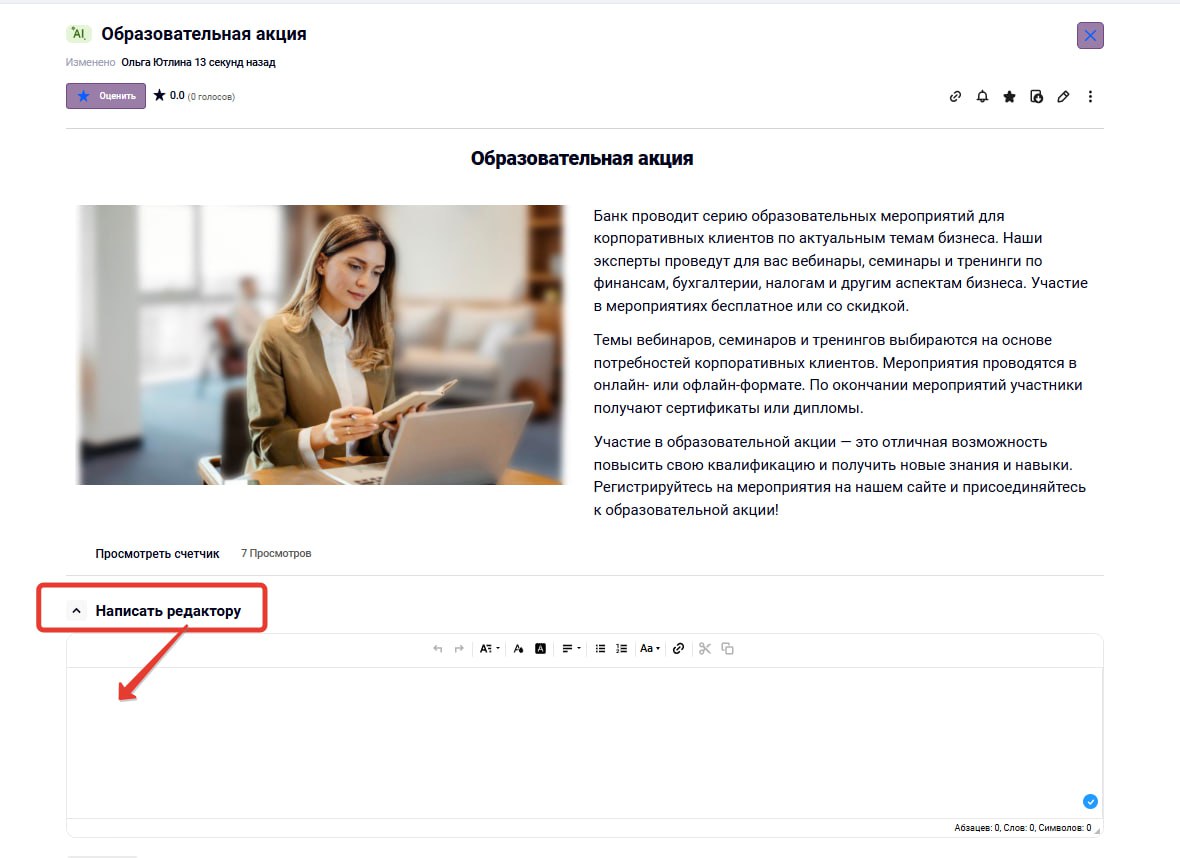The height and width of the screenshot is (858, 1180).
Task: Copy the page link icon
Action: (955, 96)
